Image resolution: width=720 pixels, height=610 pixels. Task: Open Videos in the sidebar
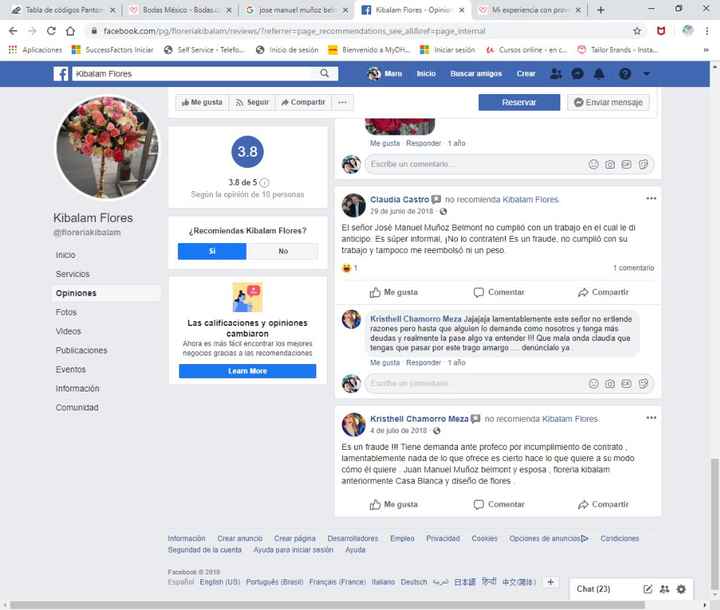[x=68, y=331]
